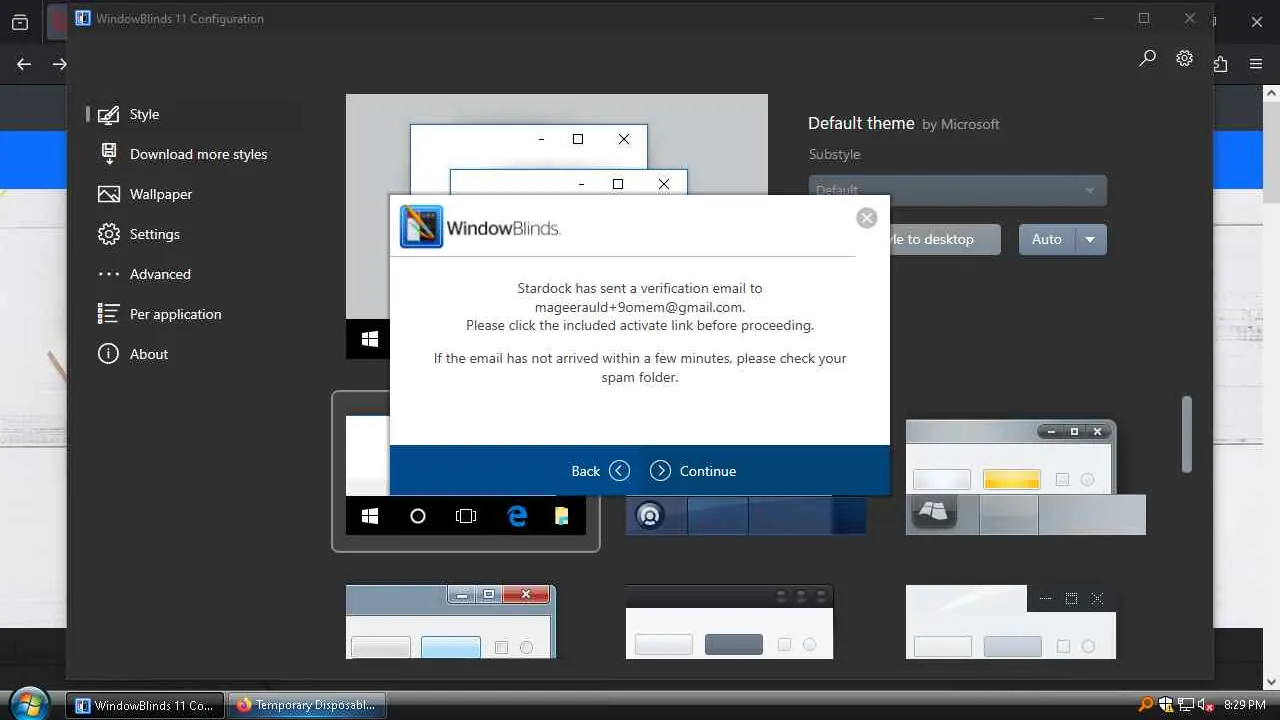Click the large Default theme preview image
Viewport: 1280px width, 720px height.
point(557,144)
